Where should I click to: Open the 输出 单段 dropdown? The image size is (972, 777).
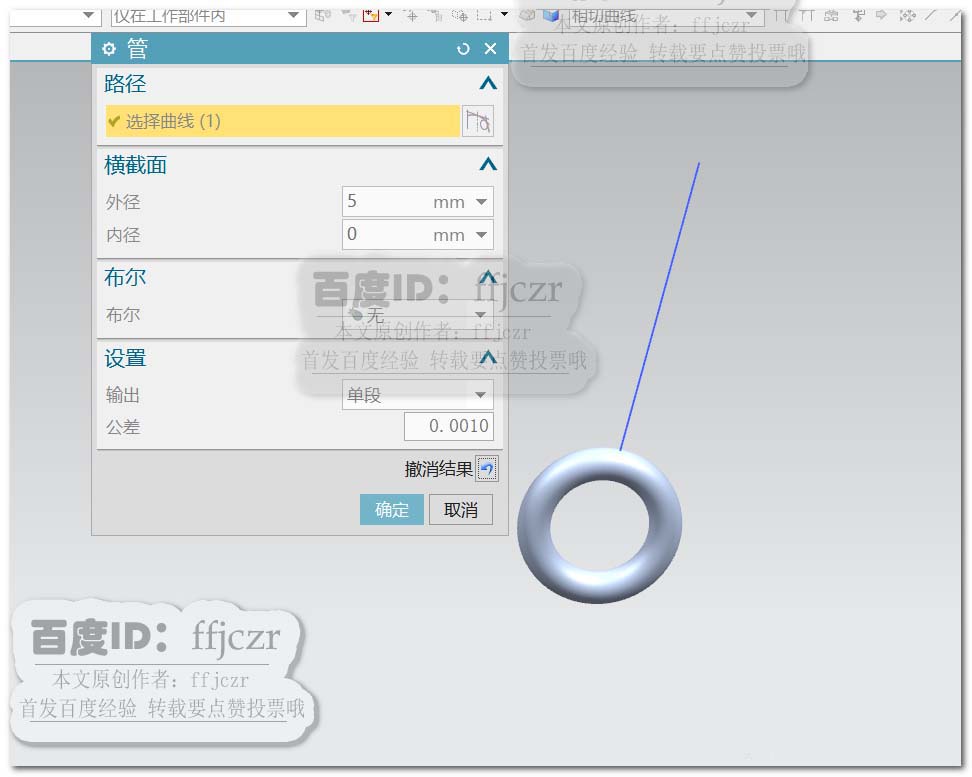pyautogui.click(x=418, y=394)
